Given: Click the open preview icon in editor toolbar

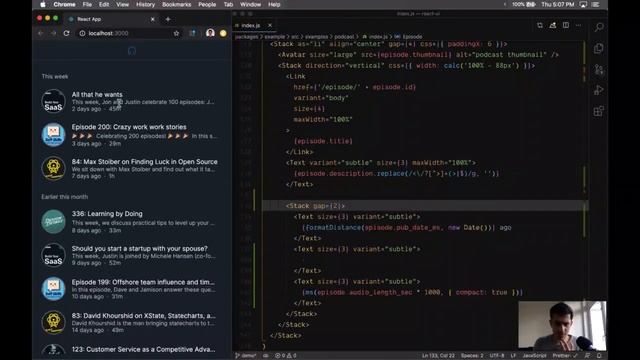Looking at the screenshot, I should pyautogui.click(x=553, y=25).
